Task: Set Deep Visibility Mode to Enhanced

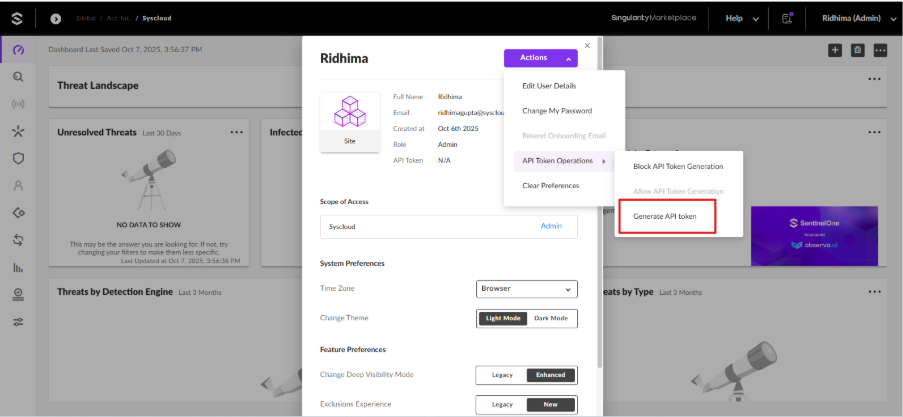Action: pos(551,375)
